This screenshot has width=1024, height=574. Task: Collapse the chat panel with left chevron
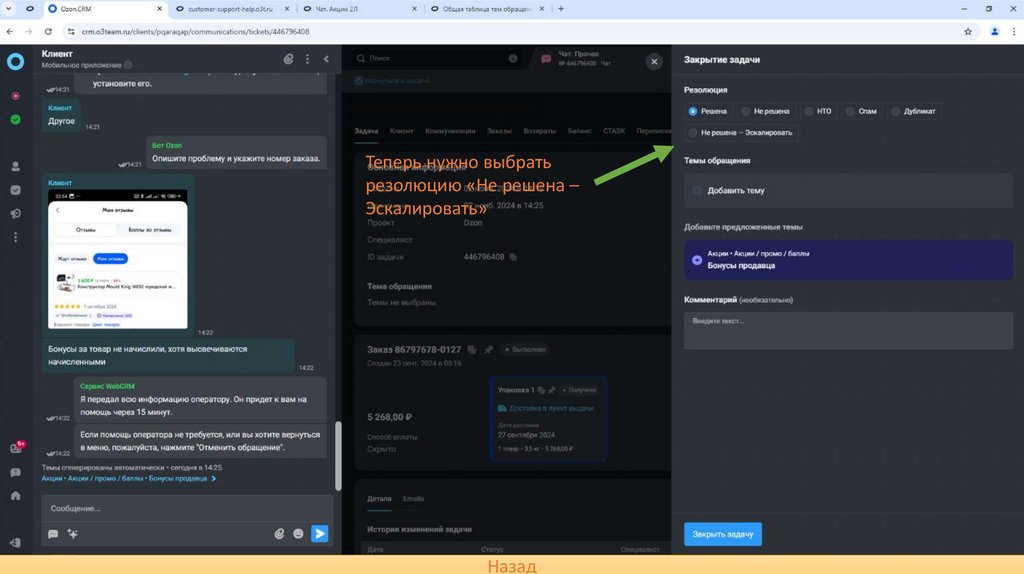click(326, 59)
